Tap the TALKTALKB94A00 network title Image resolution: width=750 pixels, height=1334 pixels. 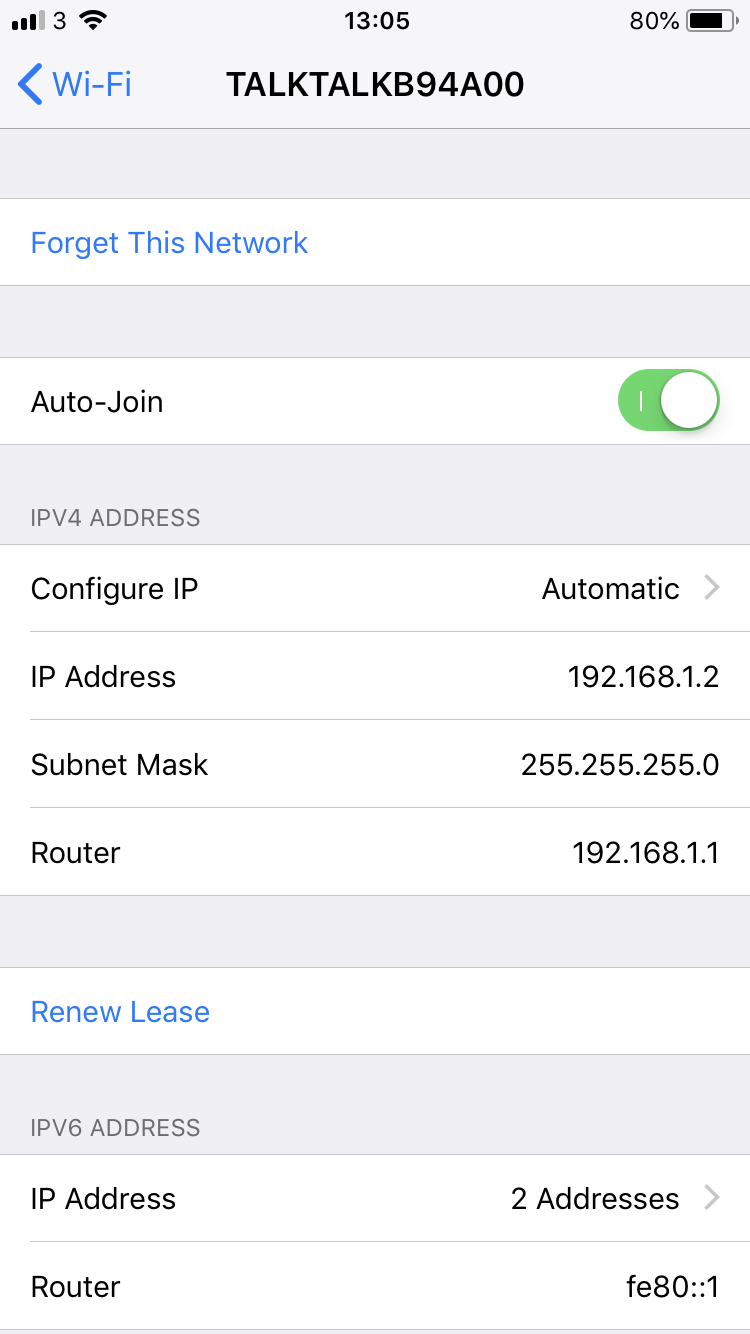coord(375,85)
